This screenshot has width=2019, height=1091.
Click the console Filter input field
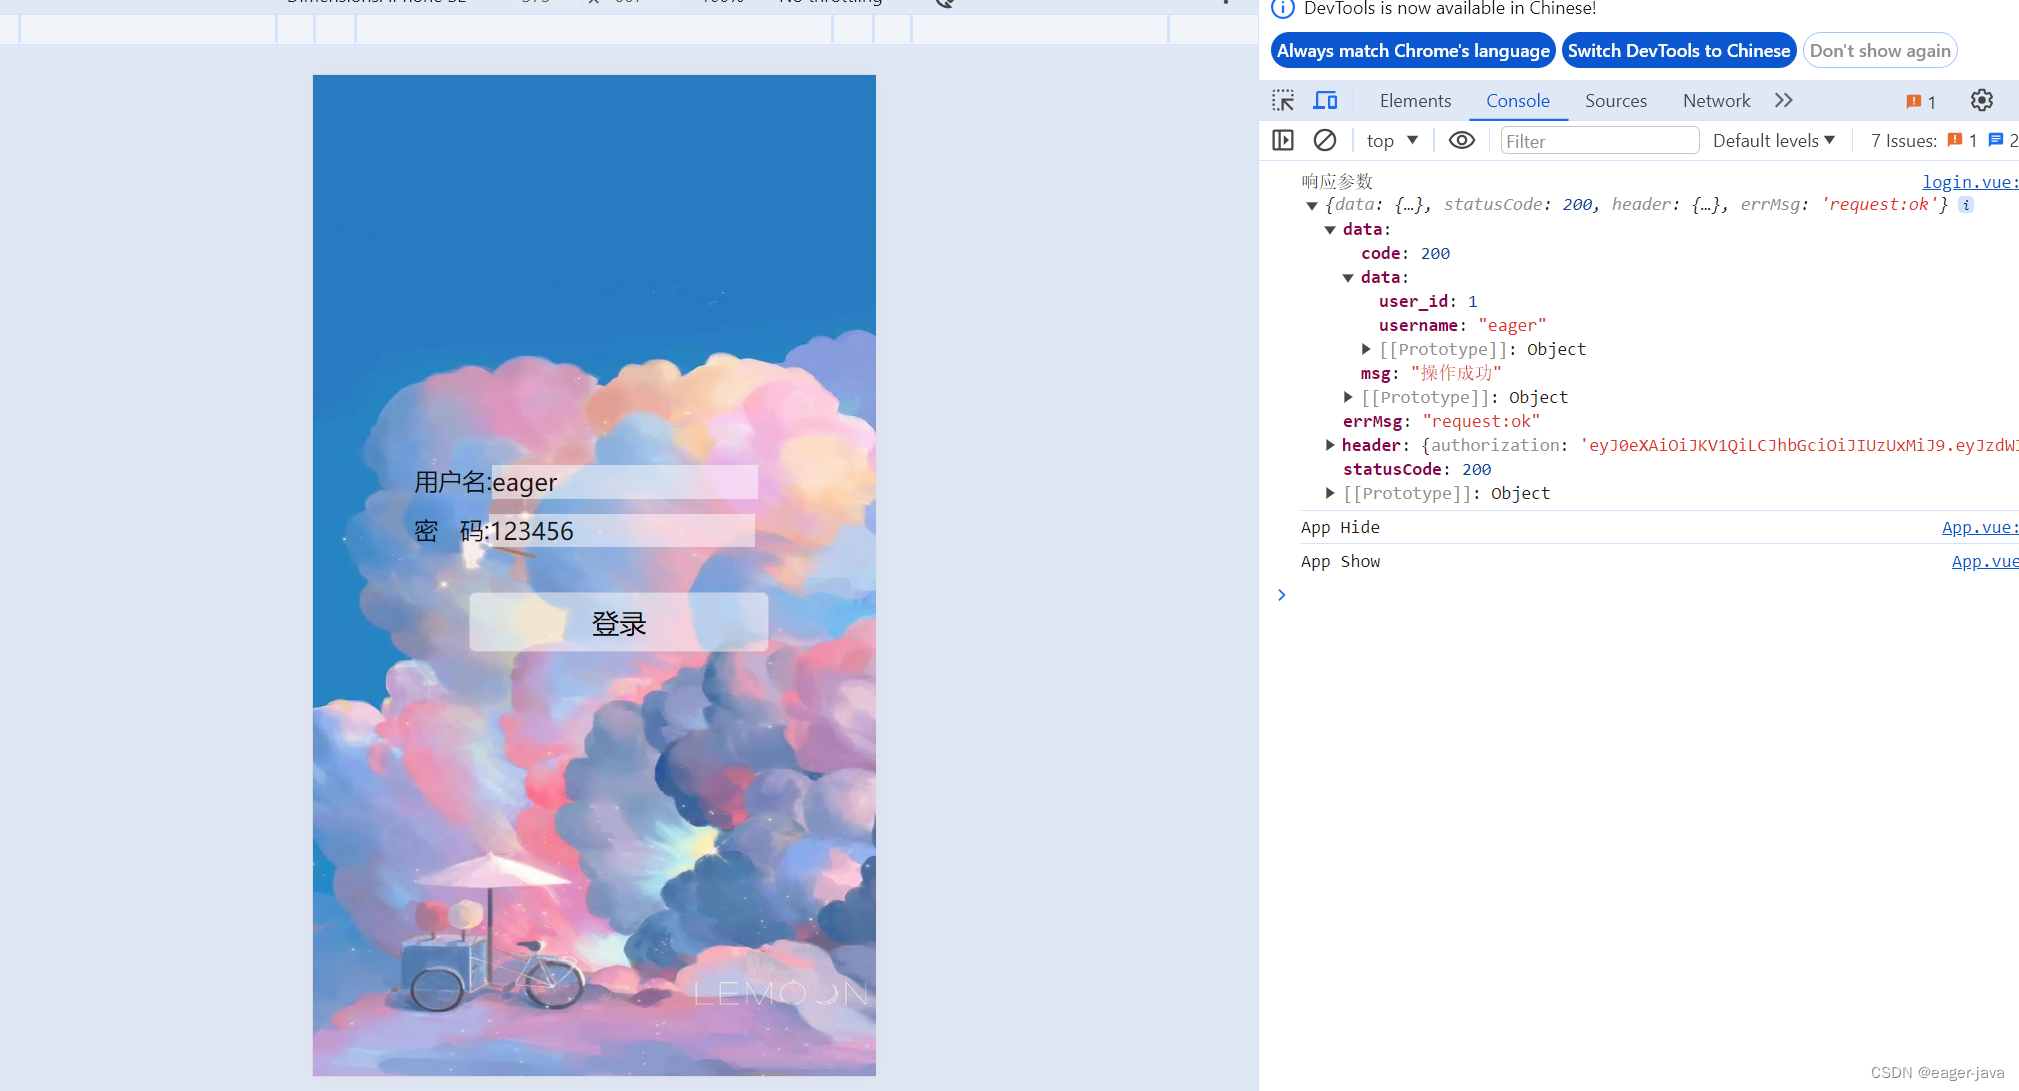[x=1598, y=141]
